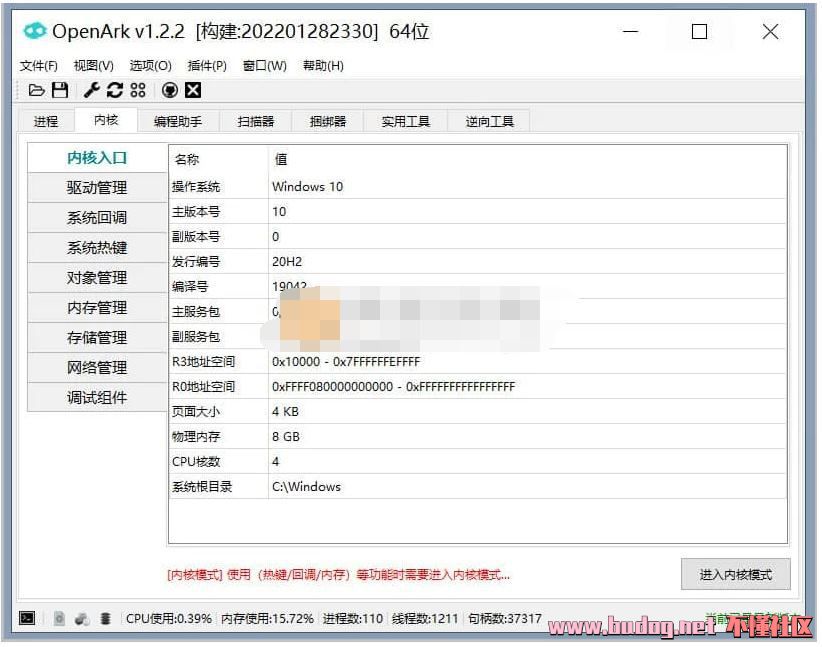Open the 视图(V) menu

(x=94, y=66)
